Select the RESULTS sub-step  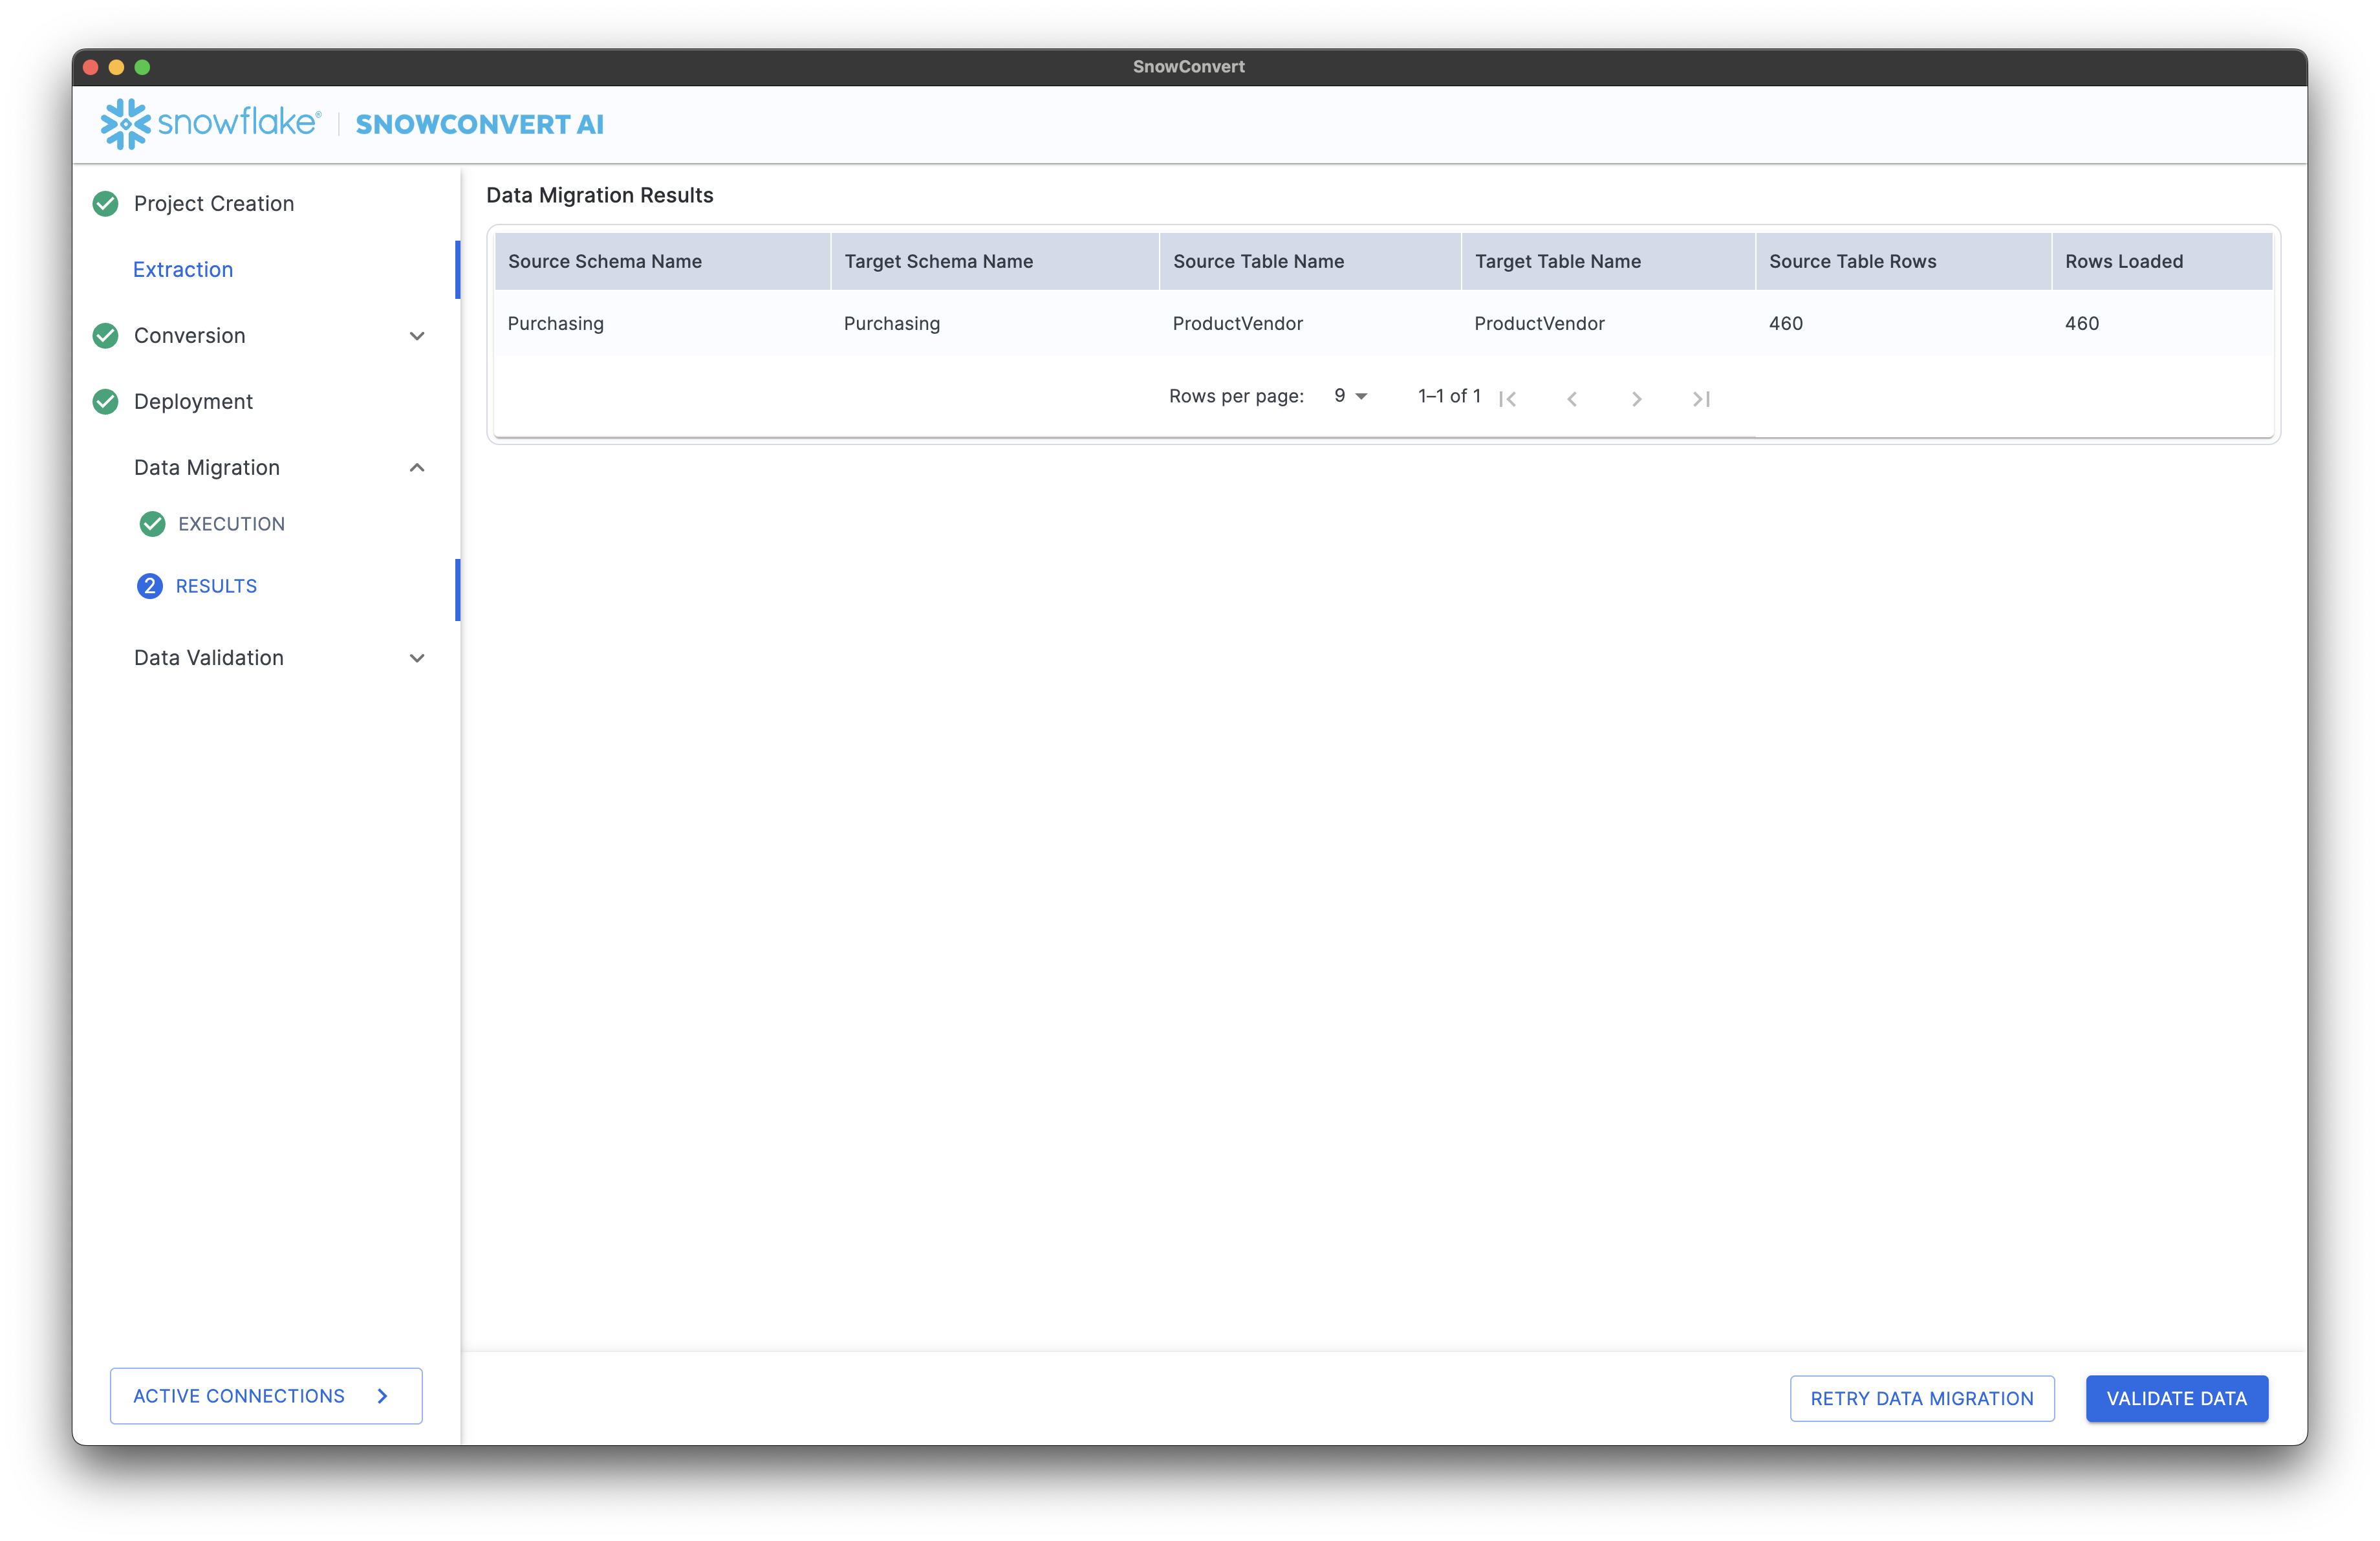(216, 586)
